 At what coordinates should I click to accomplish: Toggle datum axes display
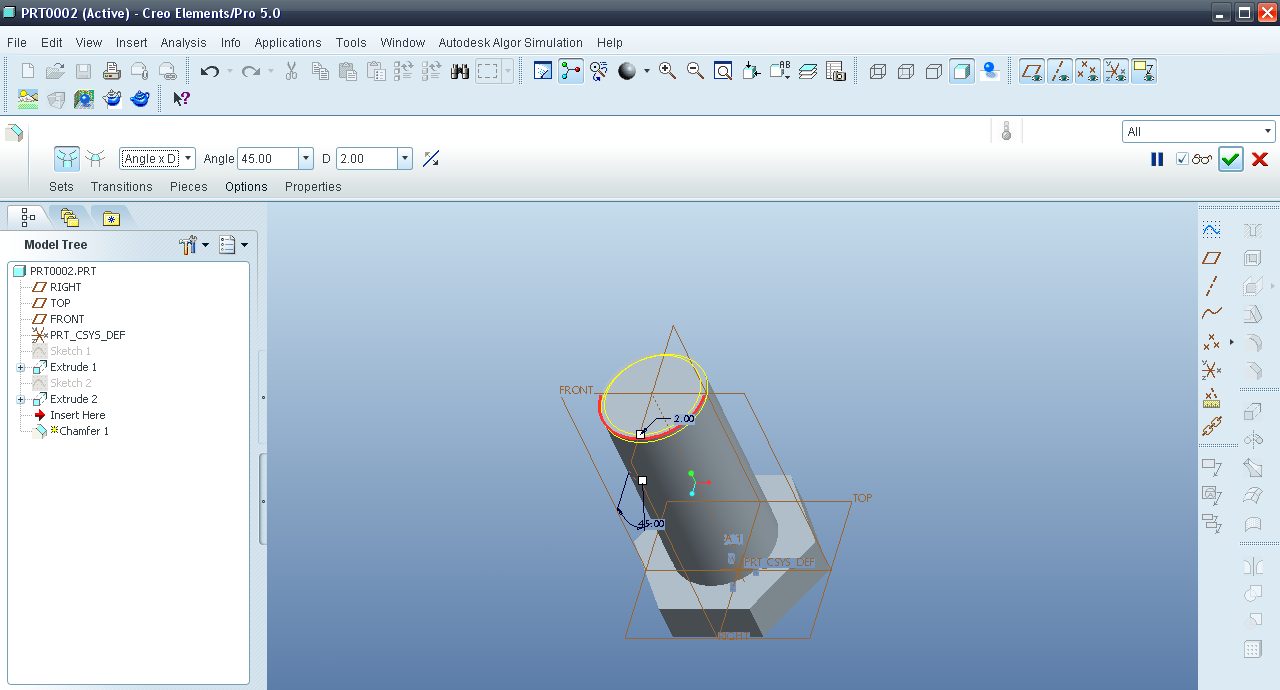[x=1060, y=71]
